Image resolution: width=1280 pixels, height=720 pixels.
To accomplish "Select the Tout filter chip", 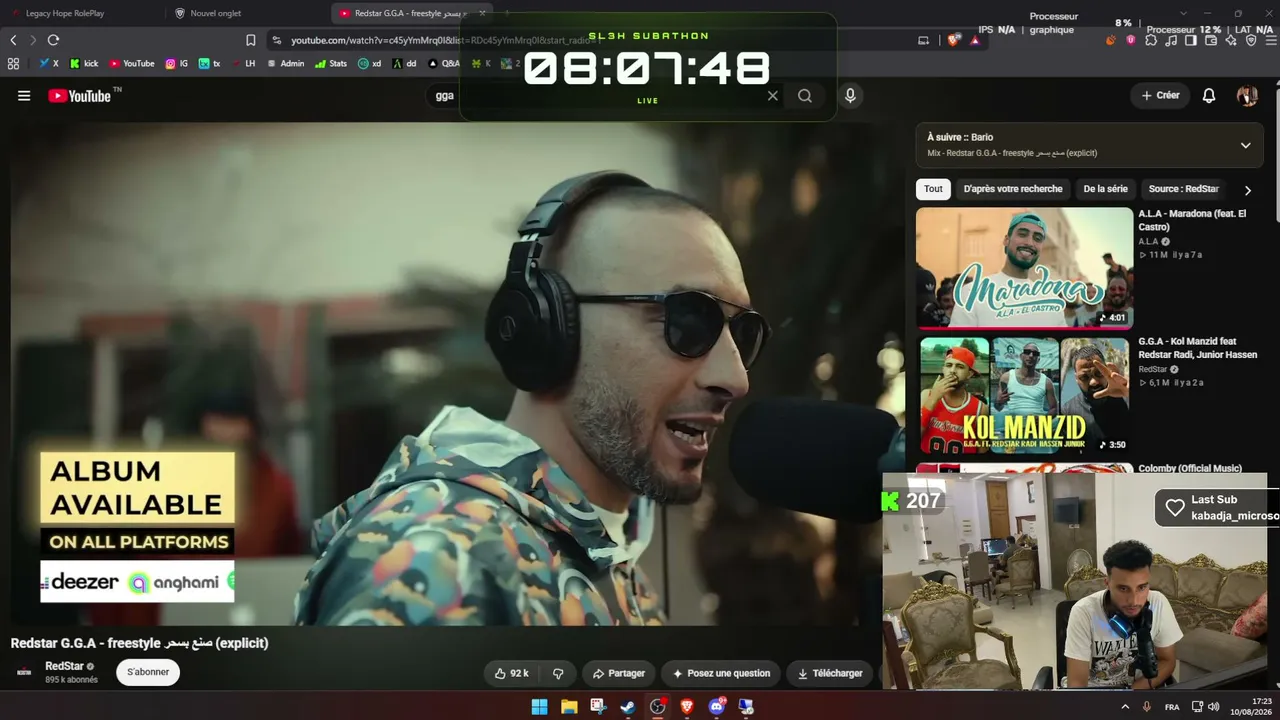I will pos(933,189).
